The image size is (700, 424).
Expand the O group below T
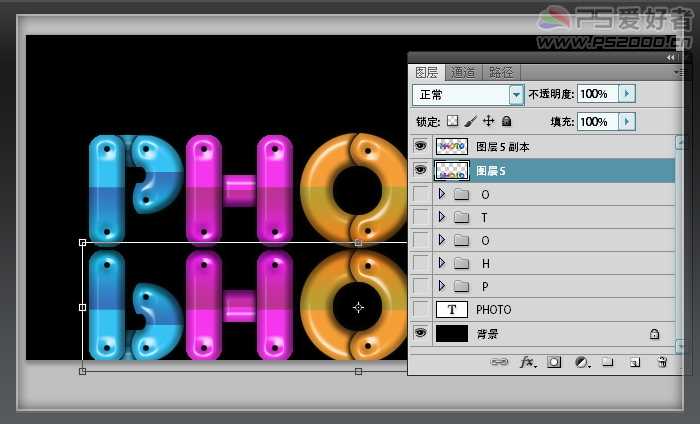(442, 240)
